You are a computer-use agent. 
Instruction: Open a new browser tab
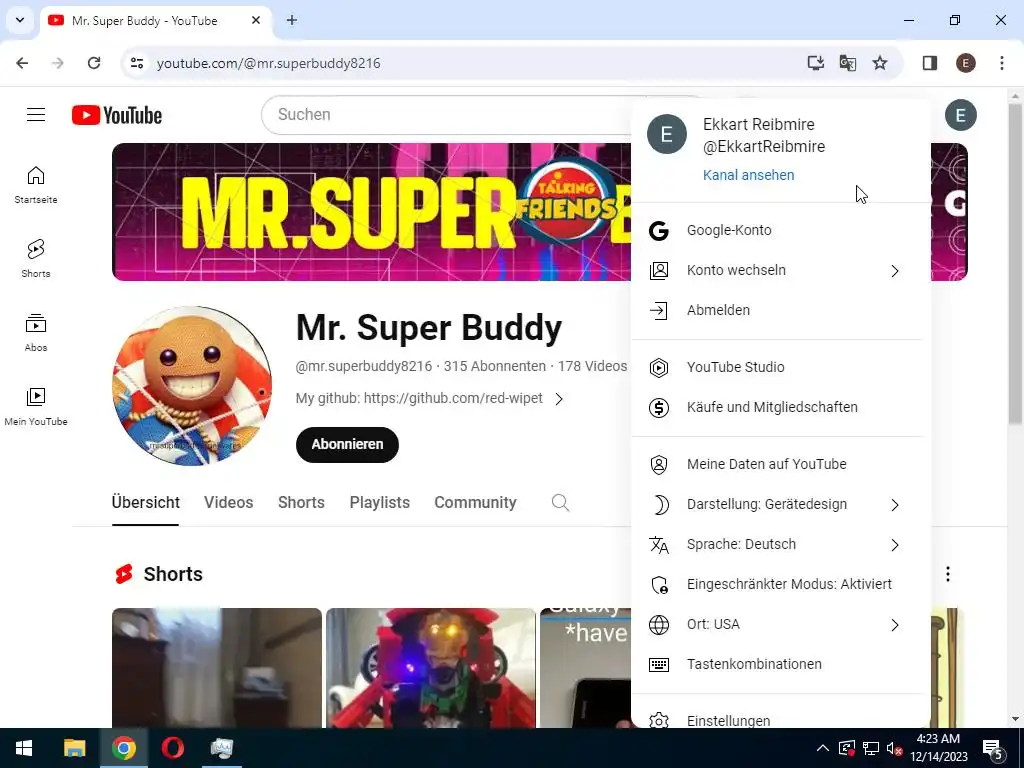tap(292, 20)
